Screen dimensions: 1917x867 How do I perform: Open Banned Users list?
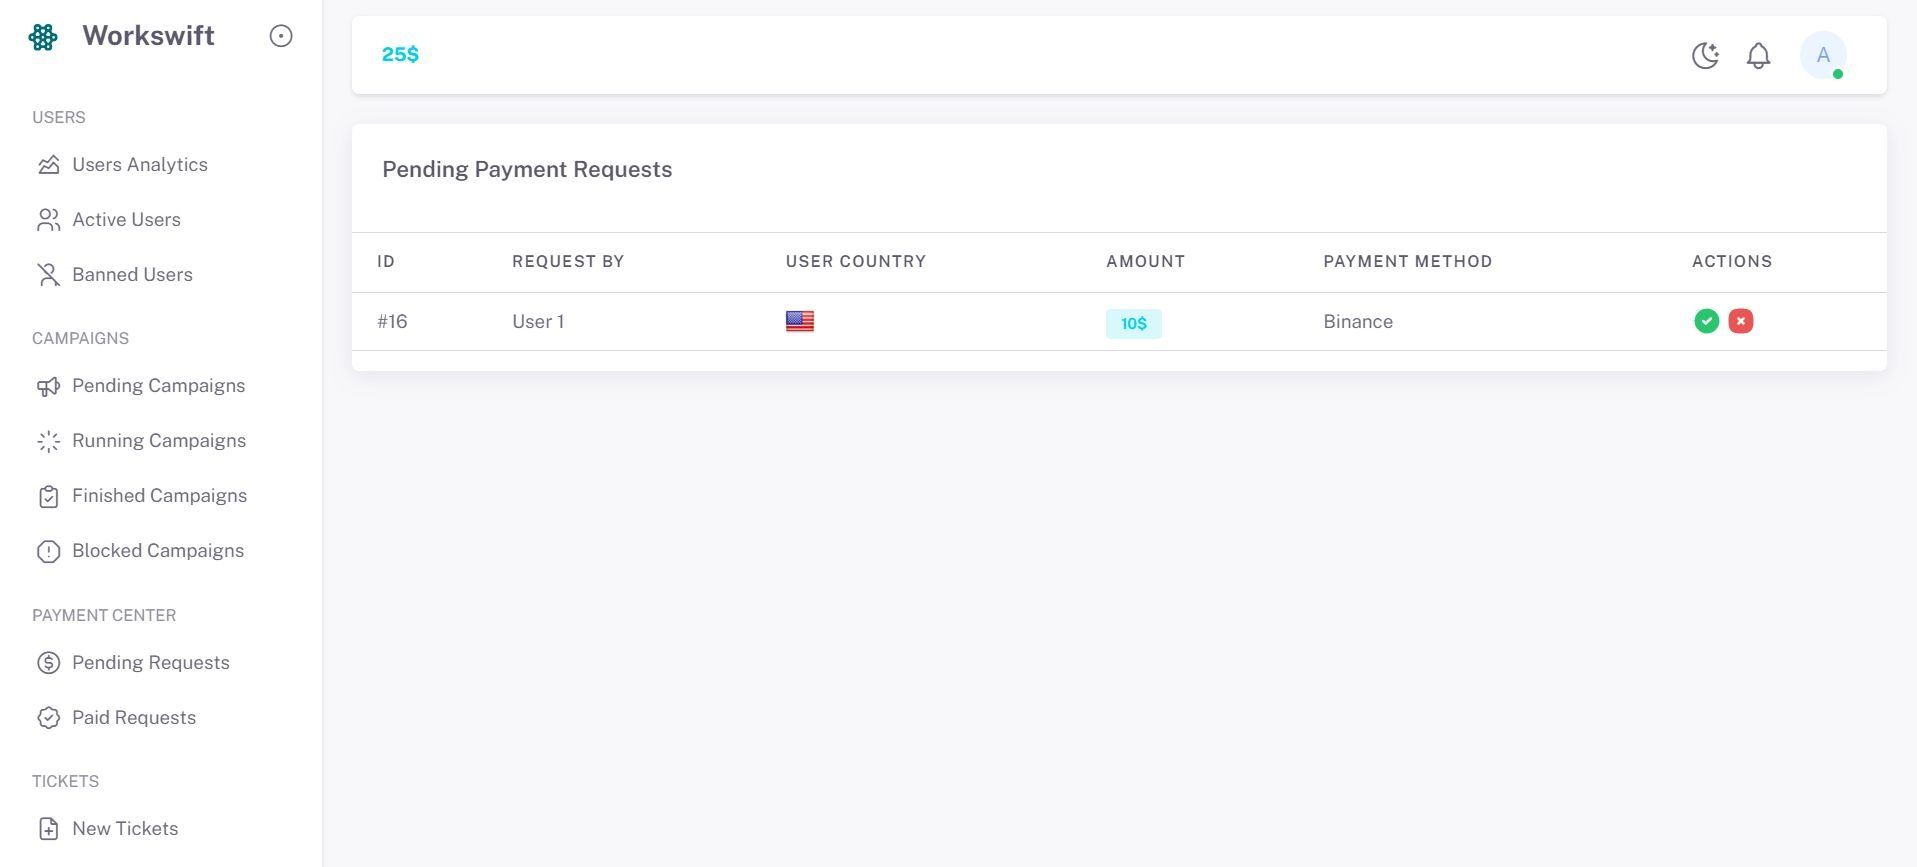click(x=132, y=275)
